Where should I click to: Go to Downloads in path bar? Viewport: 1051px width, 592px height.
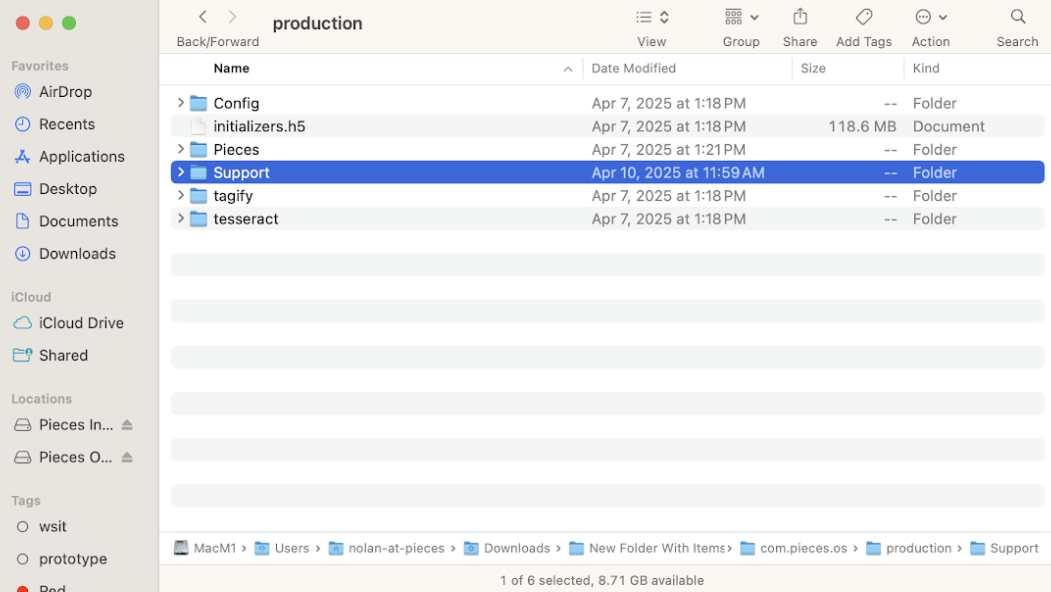(x=507, y=548)
